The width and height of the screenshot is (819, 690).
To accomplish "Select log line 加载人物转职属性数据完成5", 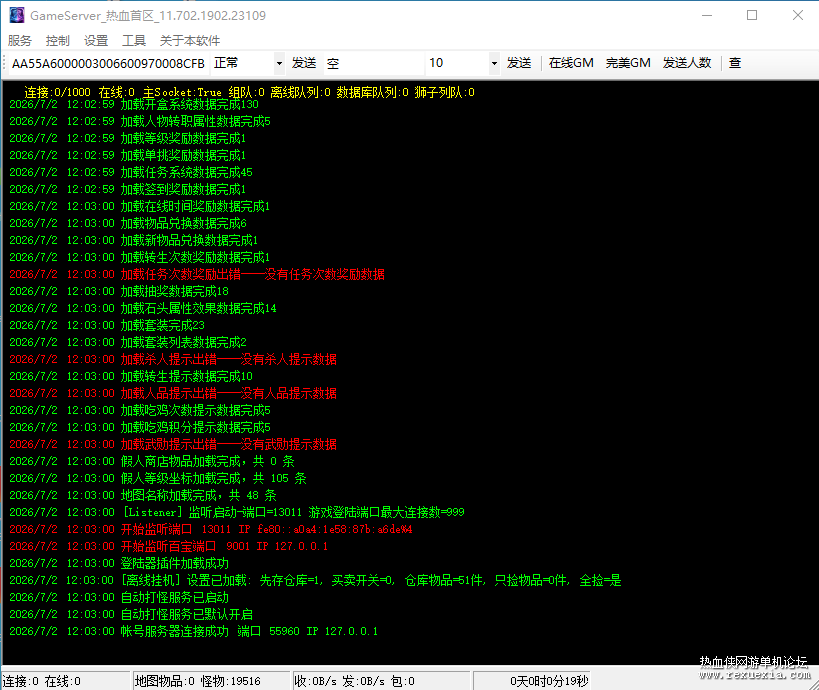I will (140, 121).
